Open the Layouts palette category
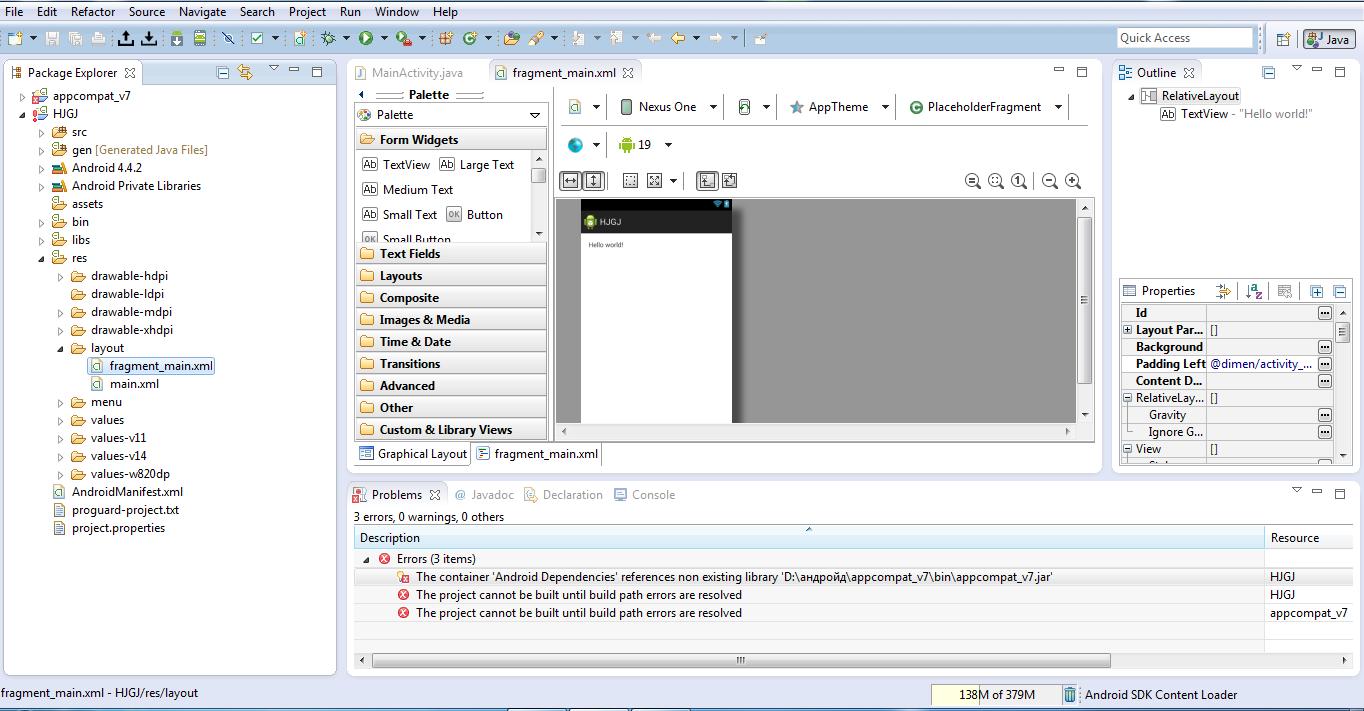Screen dimensions: 1364x711 [x=451, y=276]
